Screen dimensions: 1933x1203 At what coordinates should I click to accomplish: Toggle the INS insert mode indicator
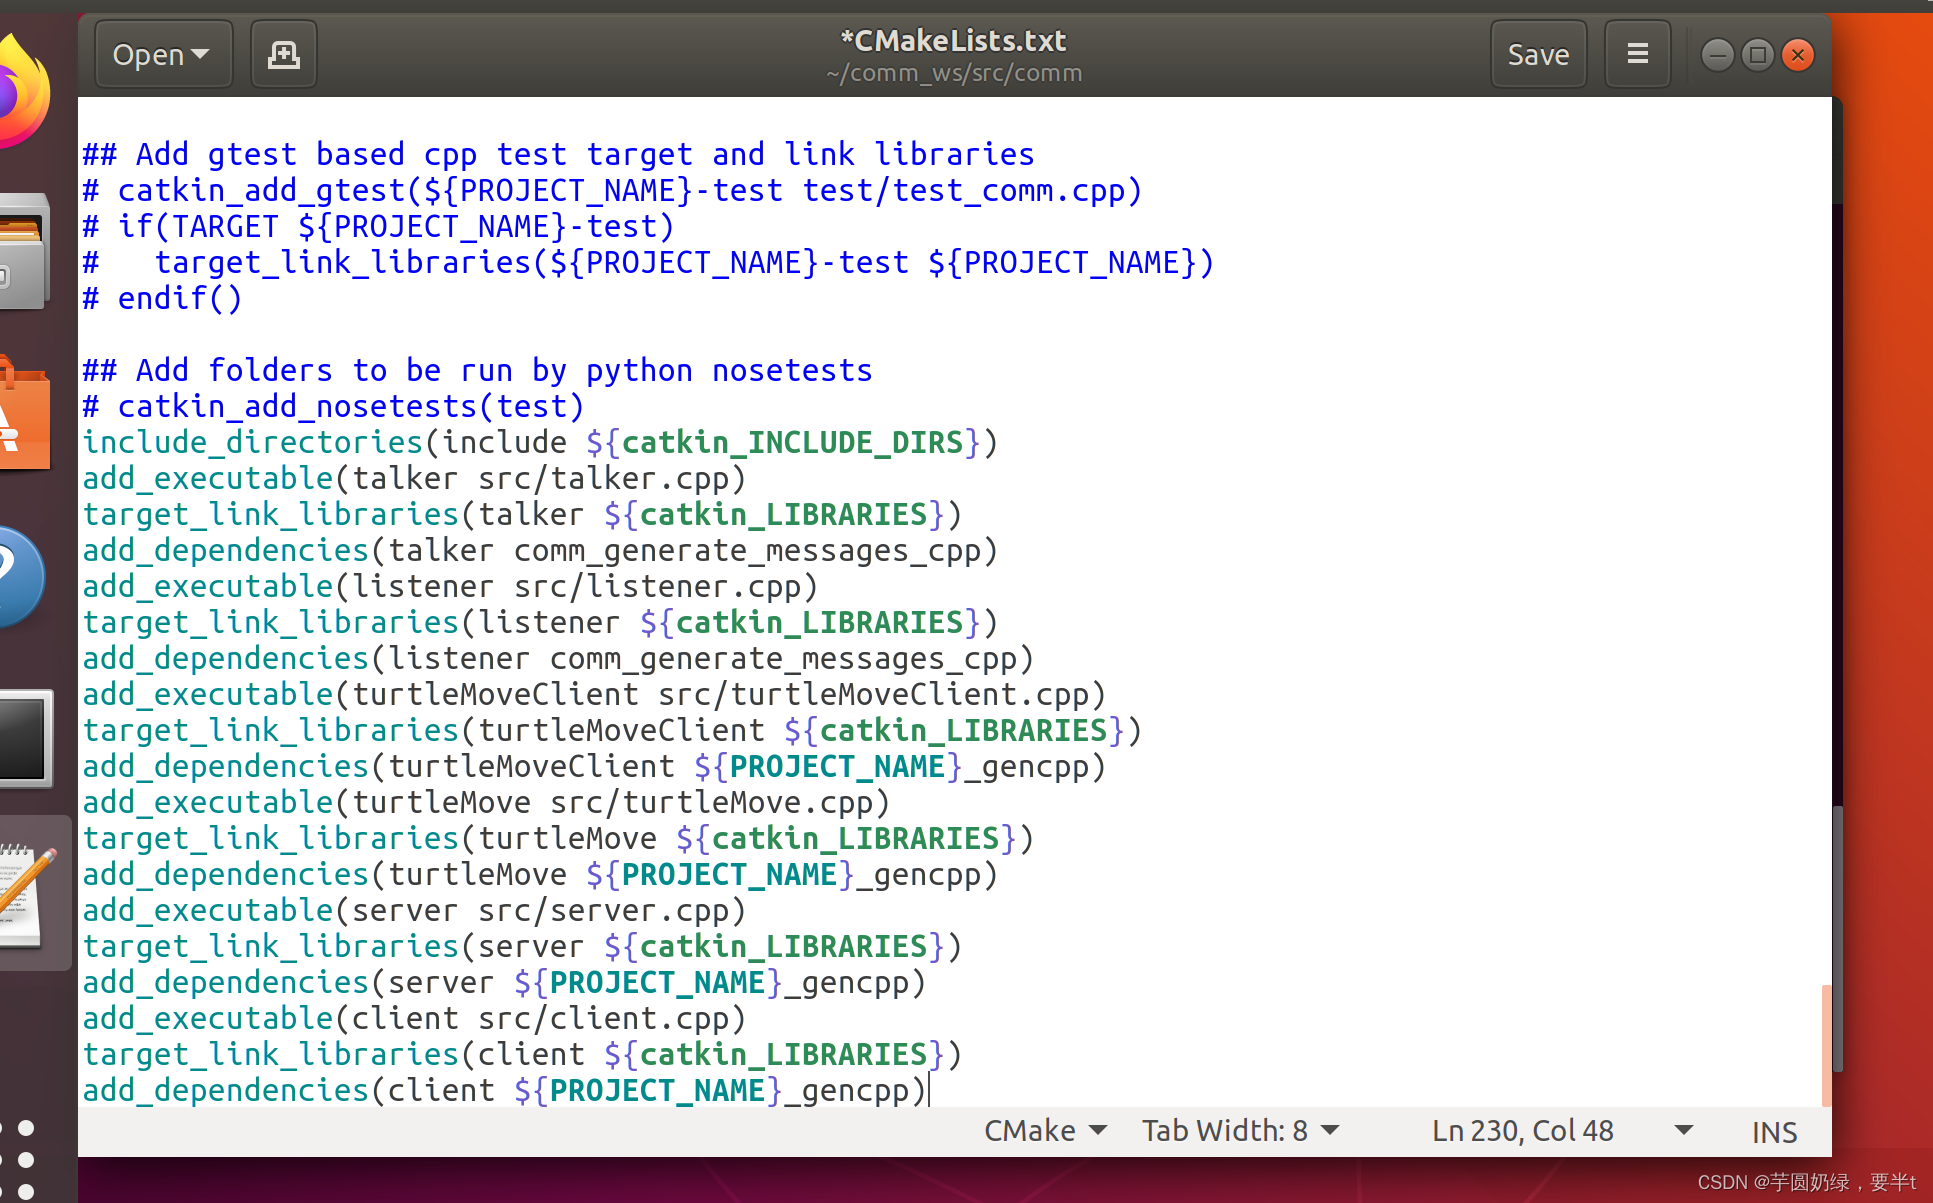click(1774, 1132)
